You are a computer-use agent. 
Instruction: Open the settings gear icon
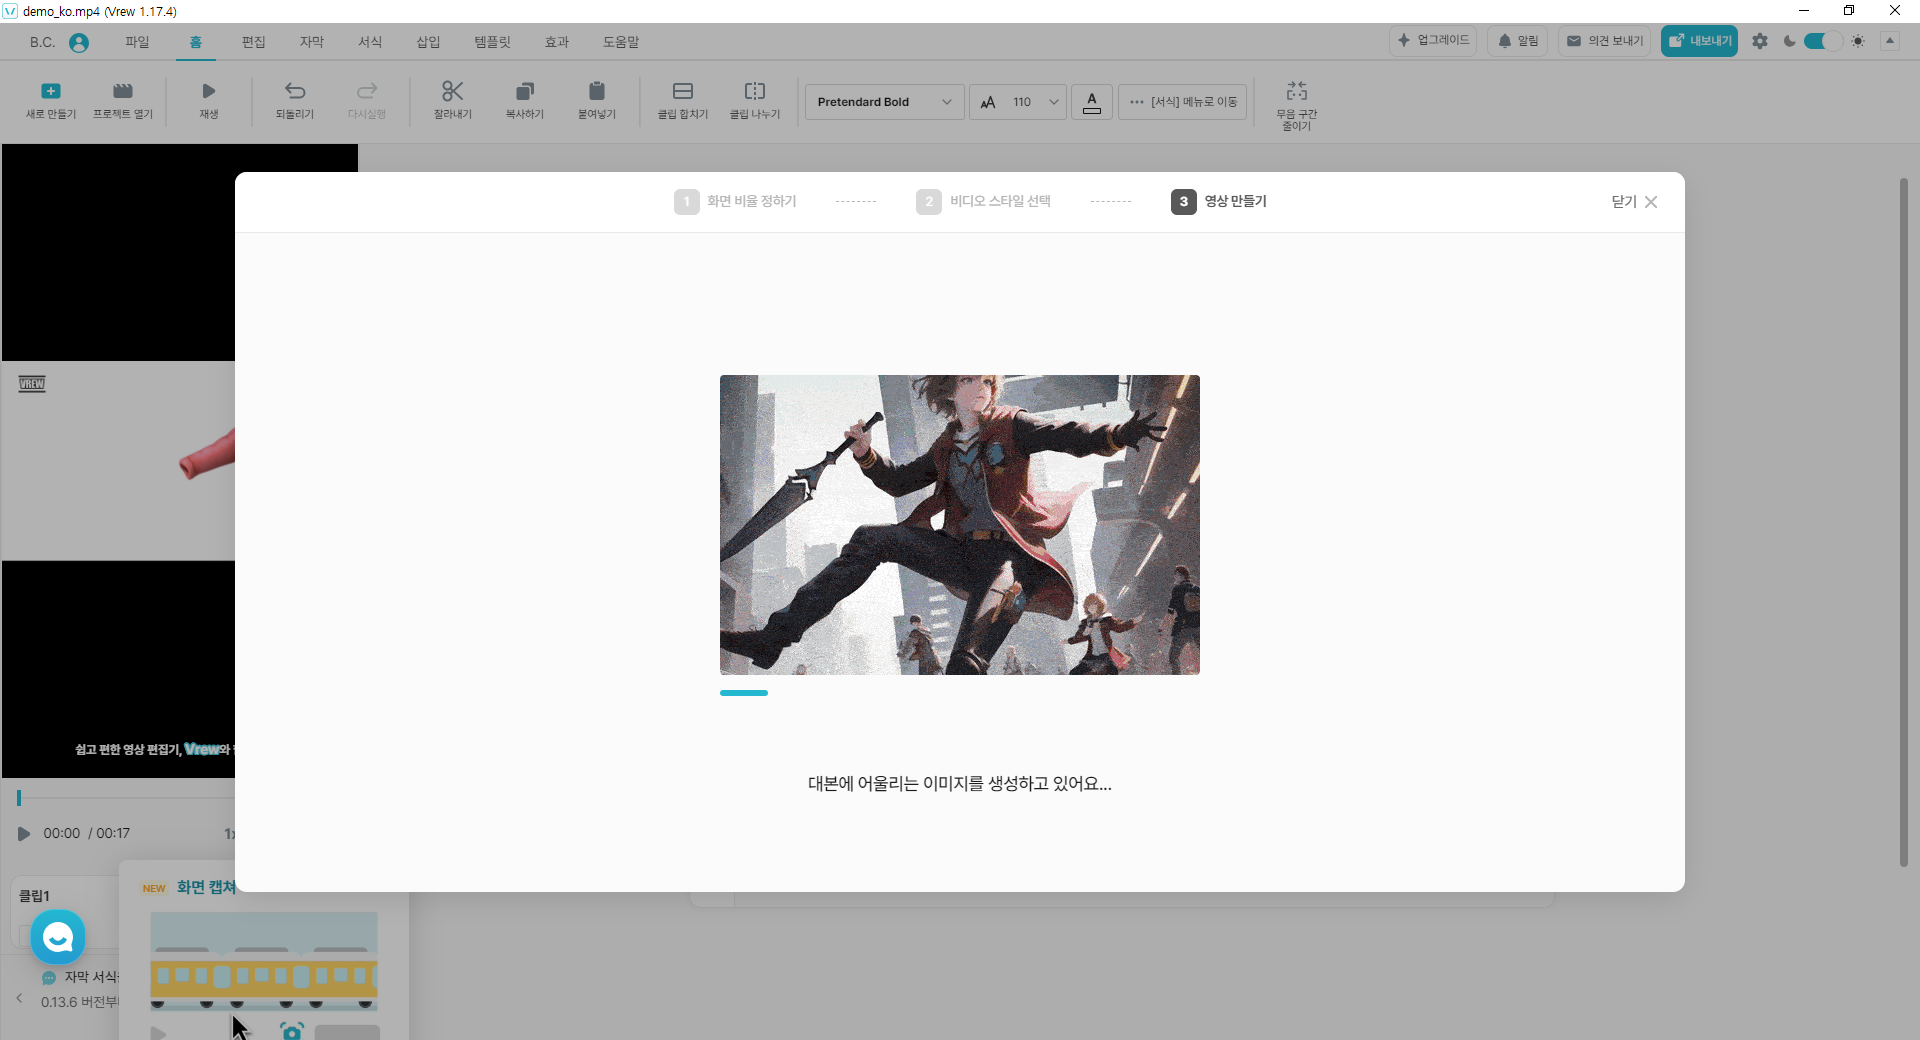(1760, 41)
